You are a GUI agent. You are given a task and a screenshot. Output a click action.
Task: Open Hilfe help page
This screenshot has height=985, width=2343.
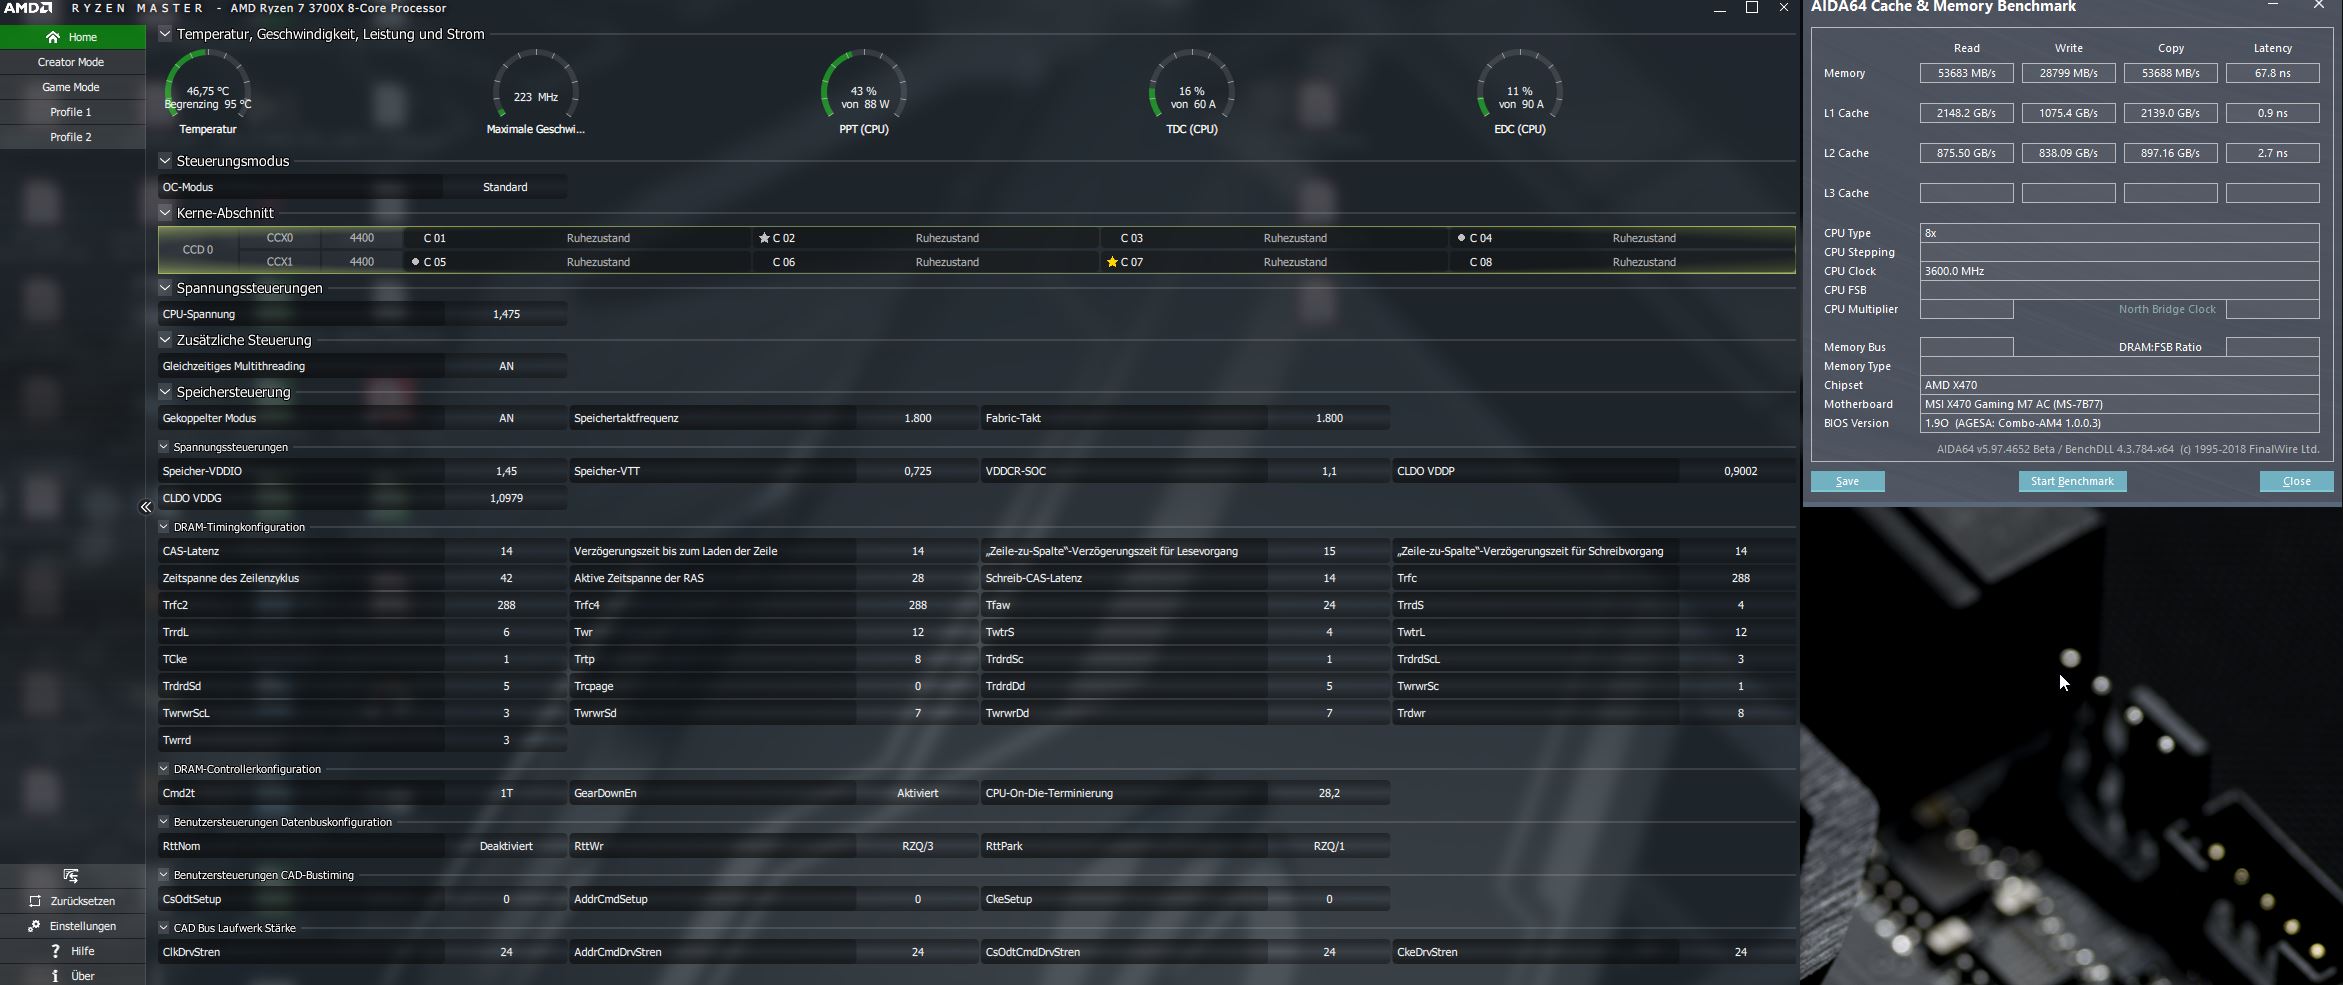72,951
